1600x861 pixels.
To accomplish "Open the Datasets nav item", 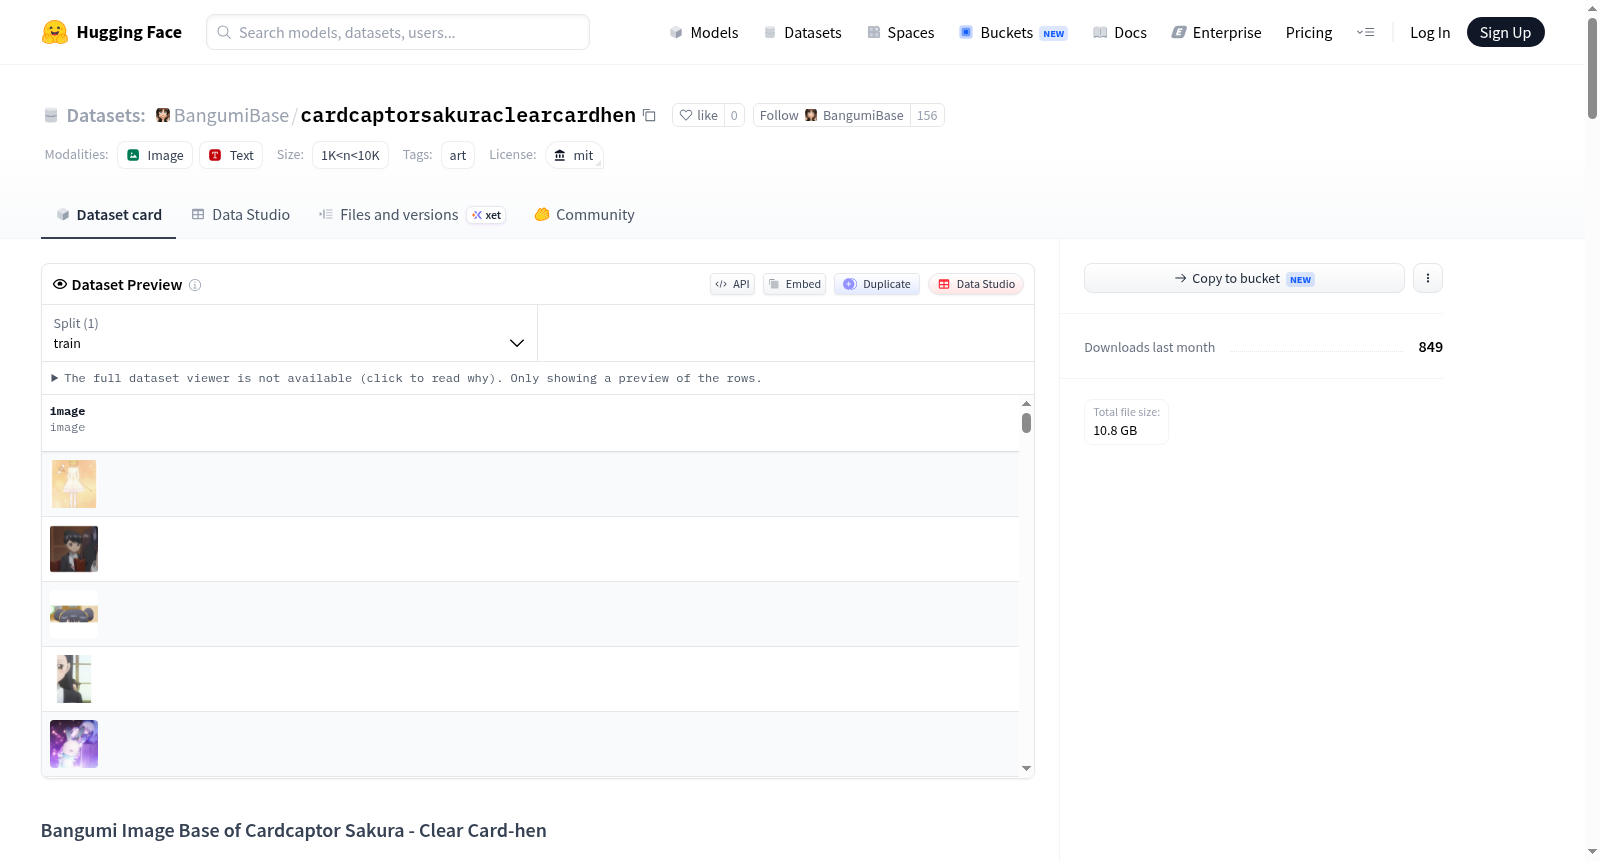I will [803, 32].
